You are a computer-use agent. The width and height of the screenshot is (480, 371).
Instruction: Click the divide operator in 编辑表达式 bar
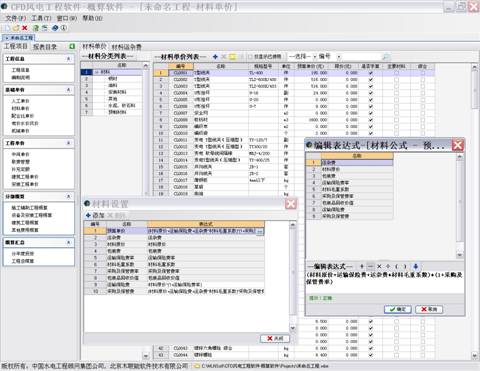click(x=388, y=266)
